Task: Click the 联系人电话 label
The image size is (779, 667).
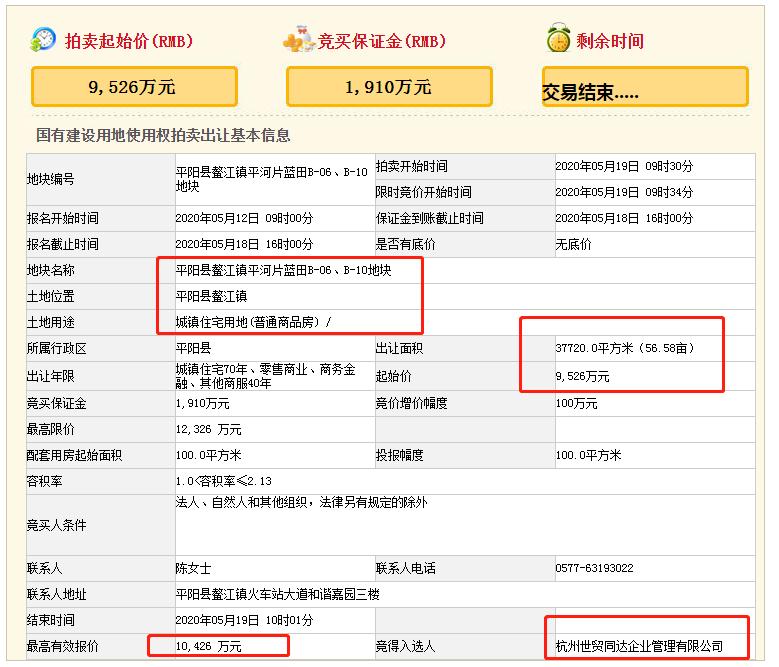Action: pyautogui.click(x=405, y=568)
